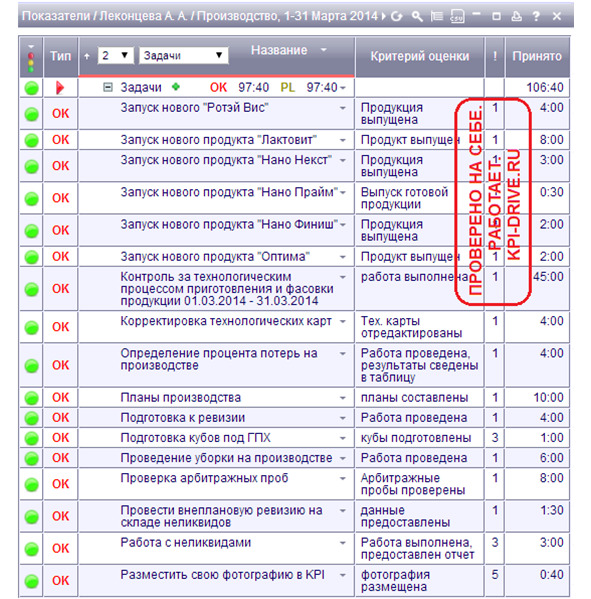This screenshot has width=591, height=599.
Task: Click the red play flag in Задачи row
Action: pos(60,88)
